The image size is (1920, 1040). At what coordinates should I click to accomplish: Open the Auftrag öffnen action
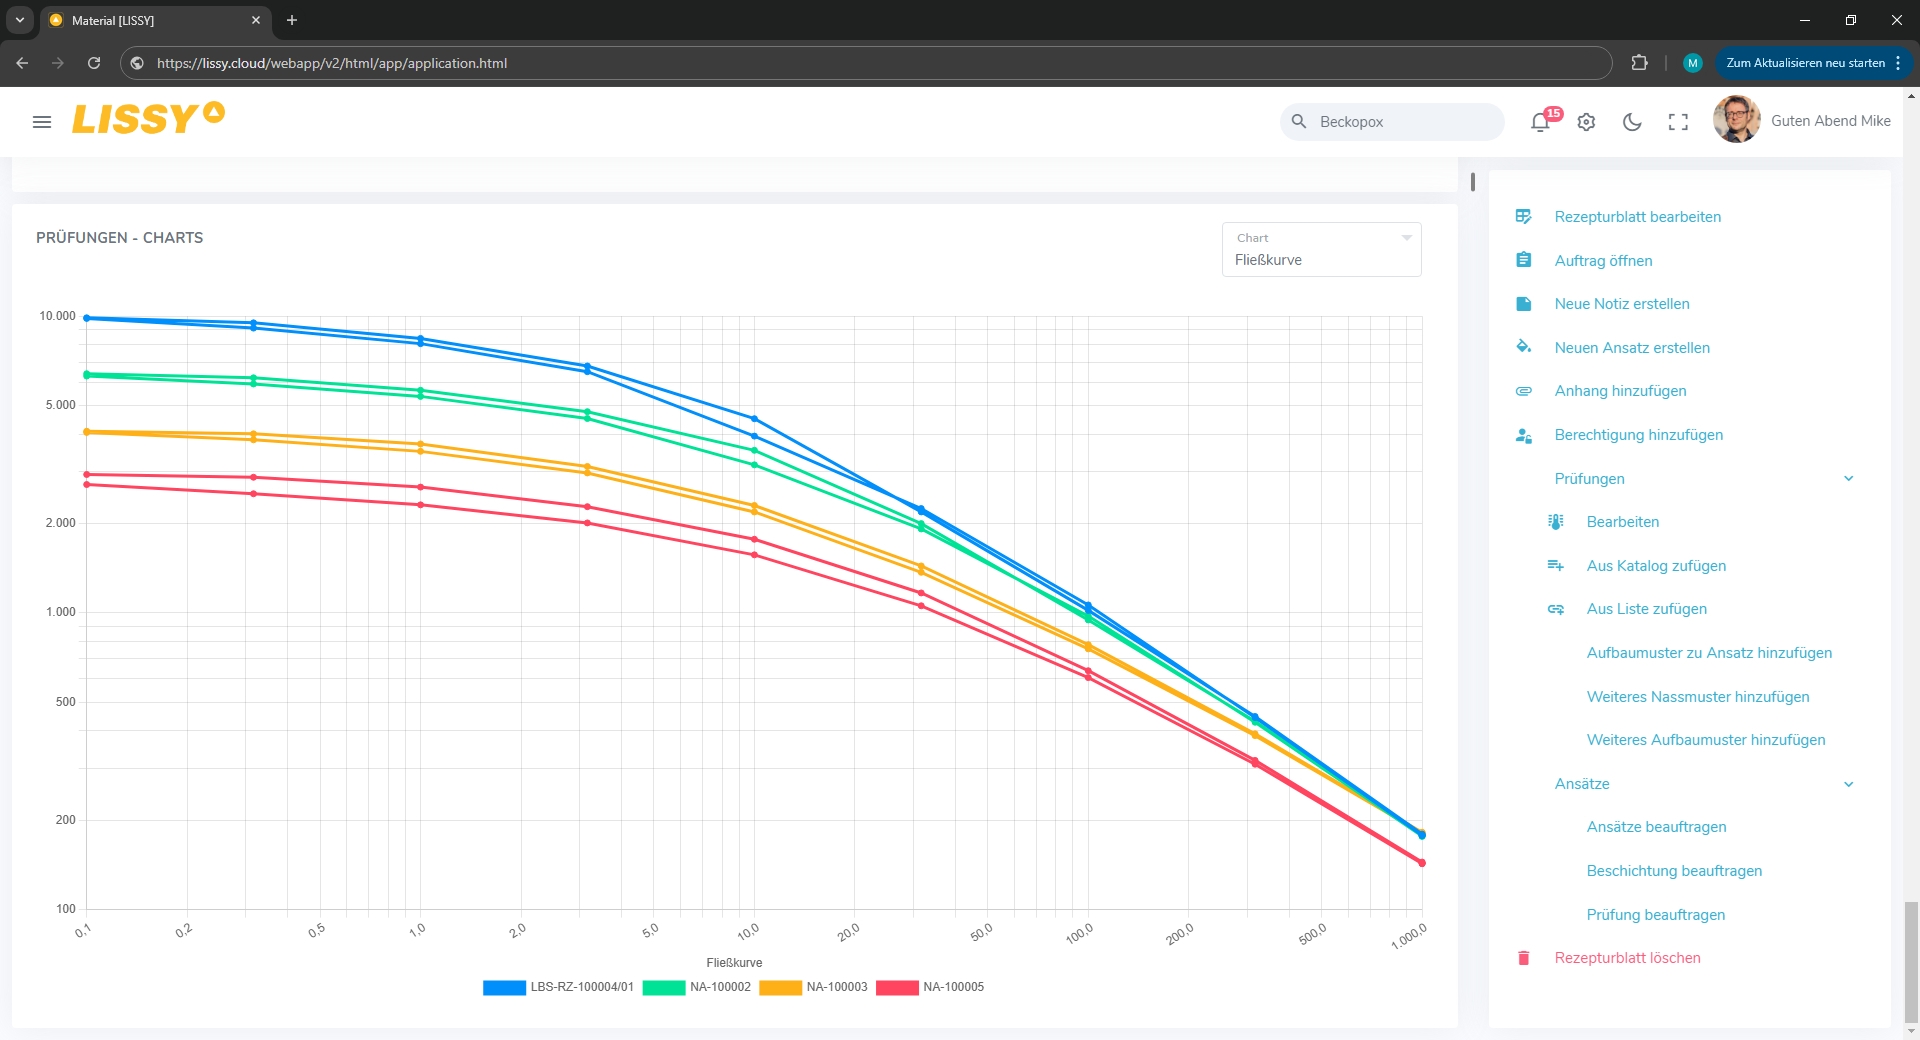[x=1603, y=261]
